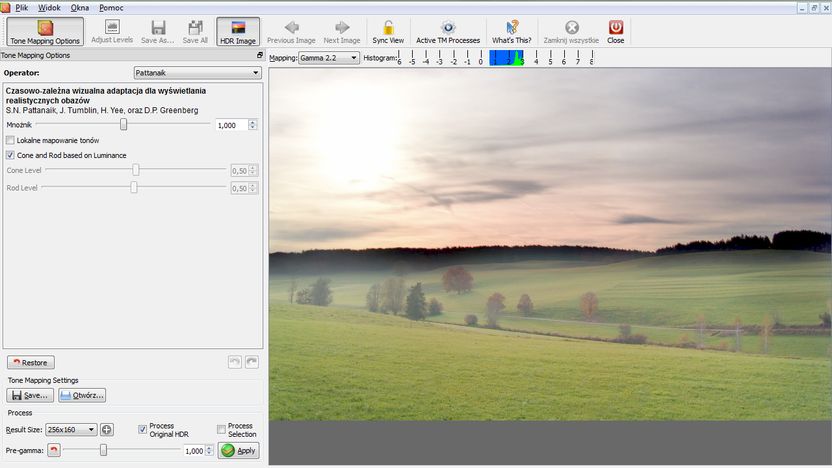Click the histogram blue range selection
Image resolution: width=832 pixels, height=468 pixels.
(506, 58)
